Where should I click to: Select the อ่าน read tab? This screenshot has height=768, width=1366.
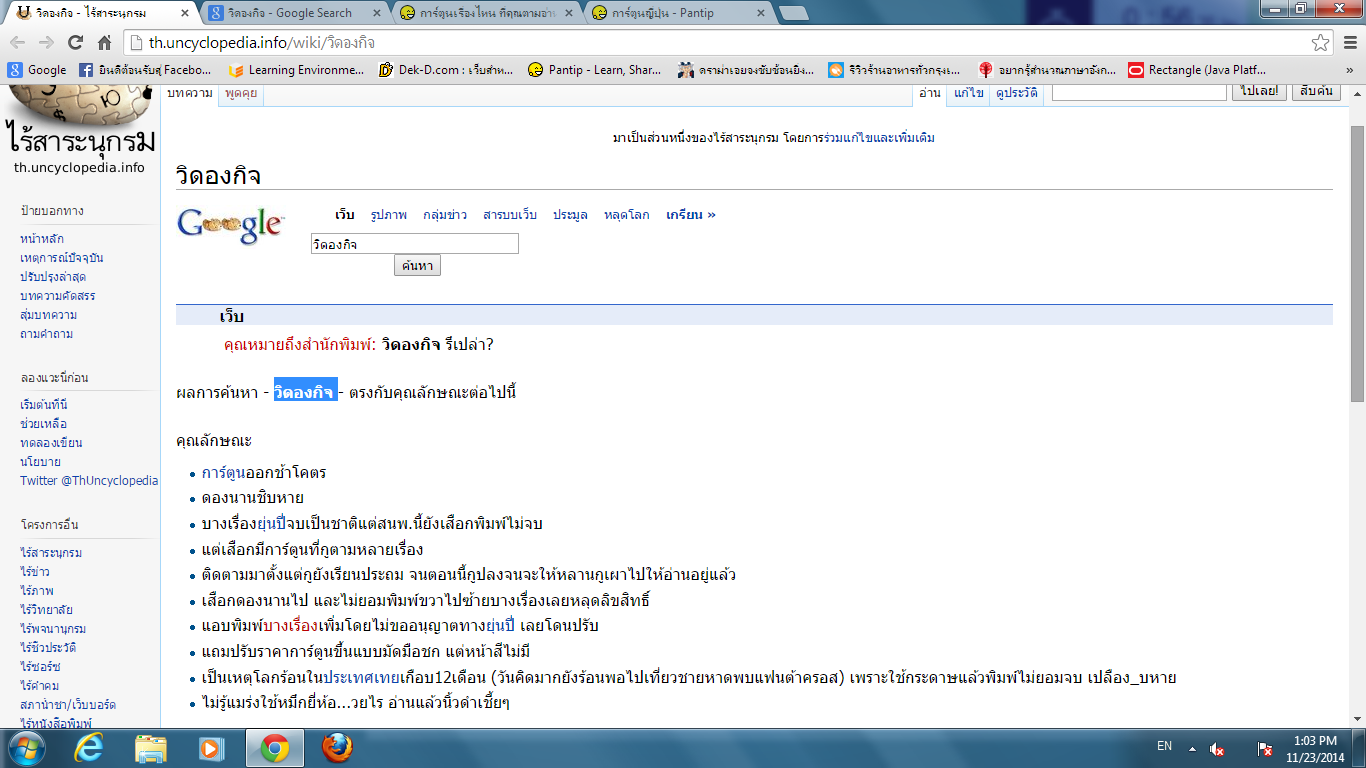[929, 93]
